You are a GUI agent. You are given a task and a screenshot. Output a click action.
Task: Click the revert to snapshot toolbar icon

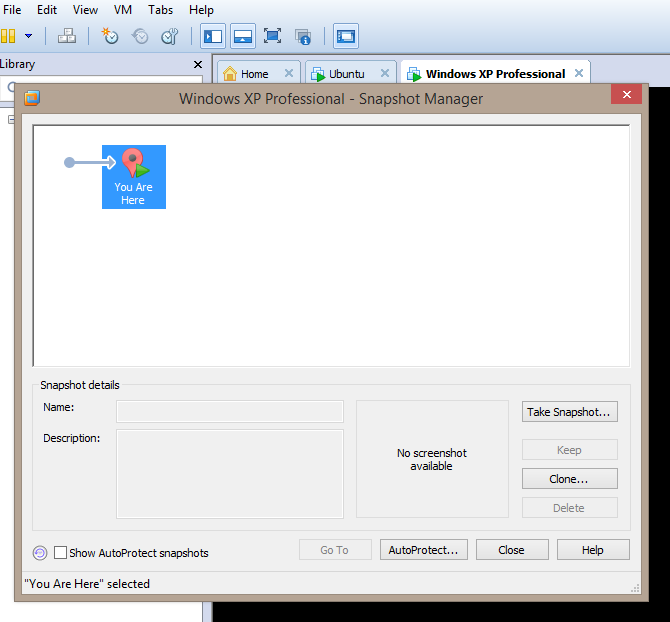coord(140,36)
